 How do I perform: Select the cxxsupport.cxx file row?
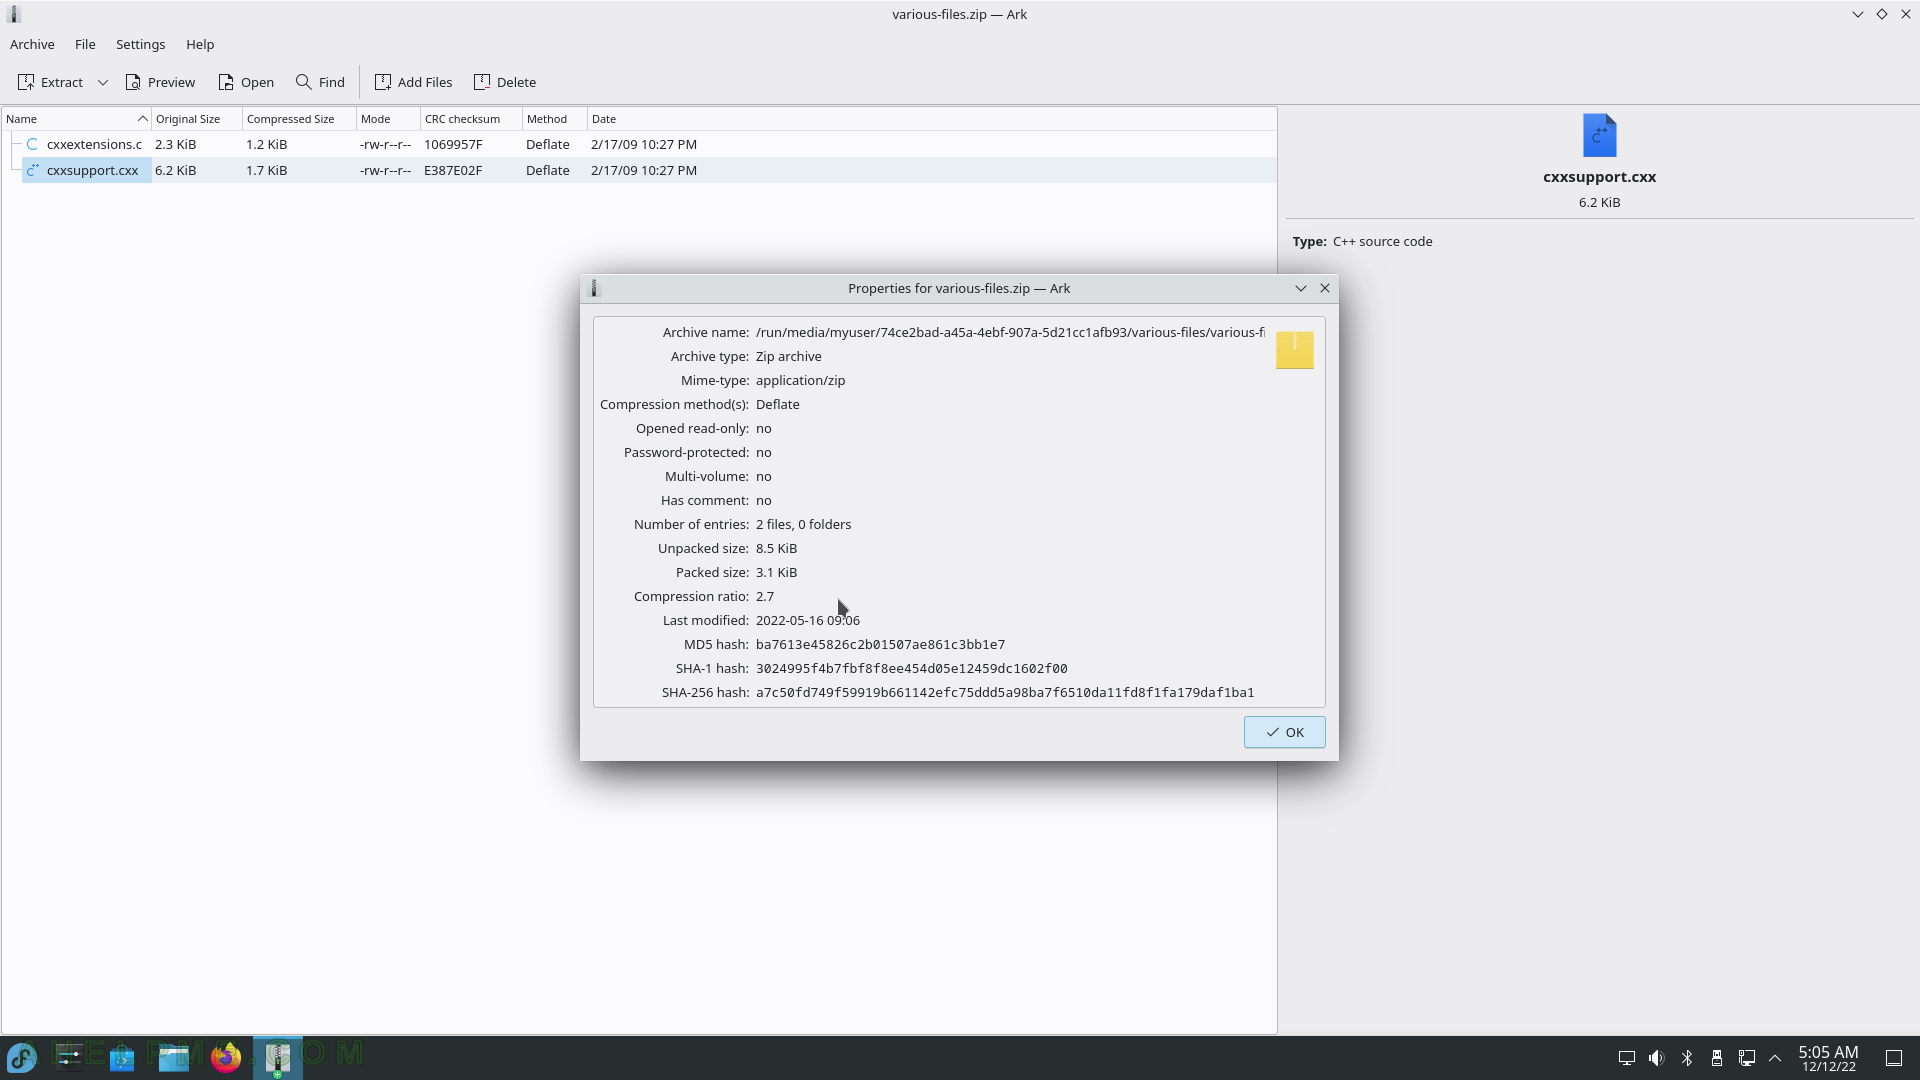coord(638,170)
